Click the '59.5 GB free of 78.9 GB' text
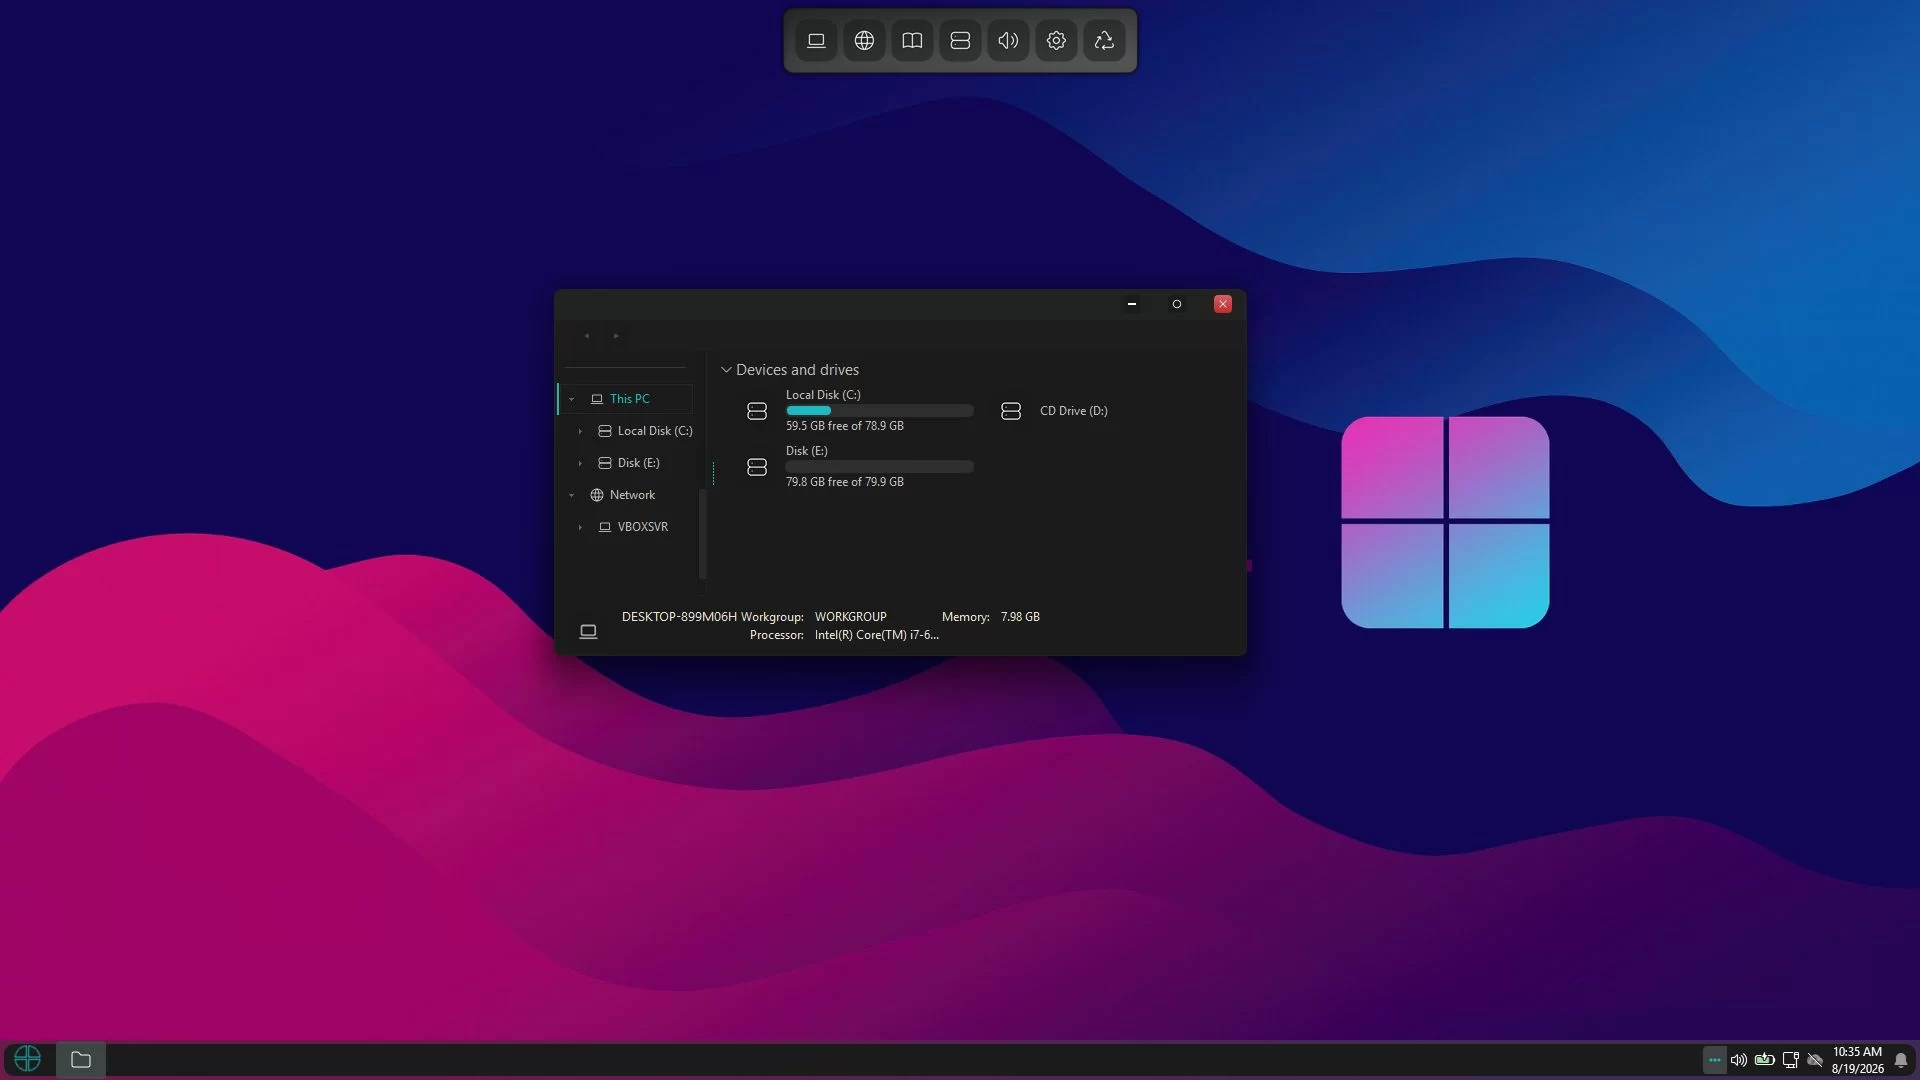 [844, 426]
